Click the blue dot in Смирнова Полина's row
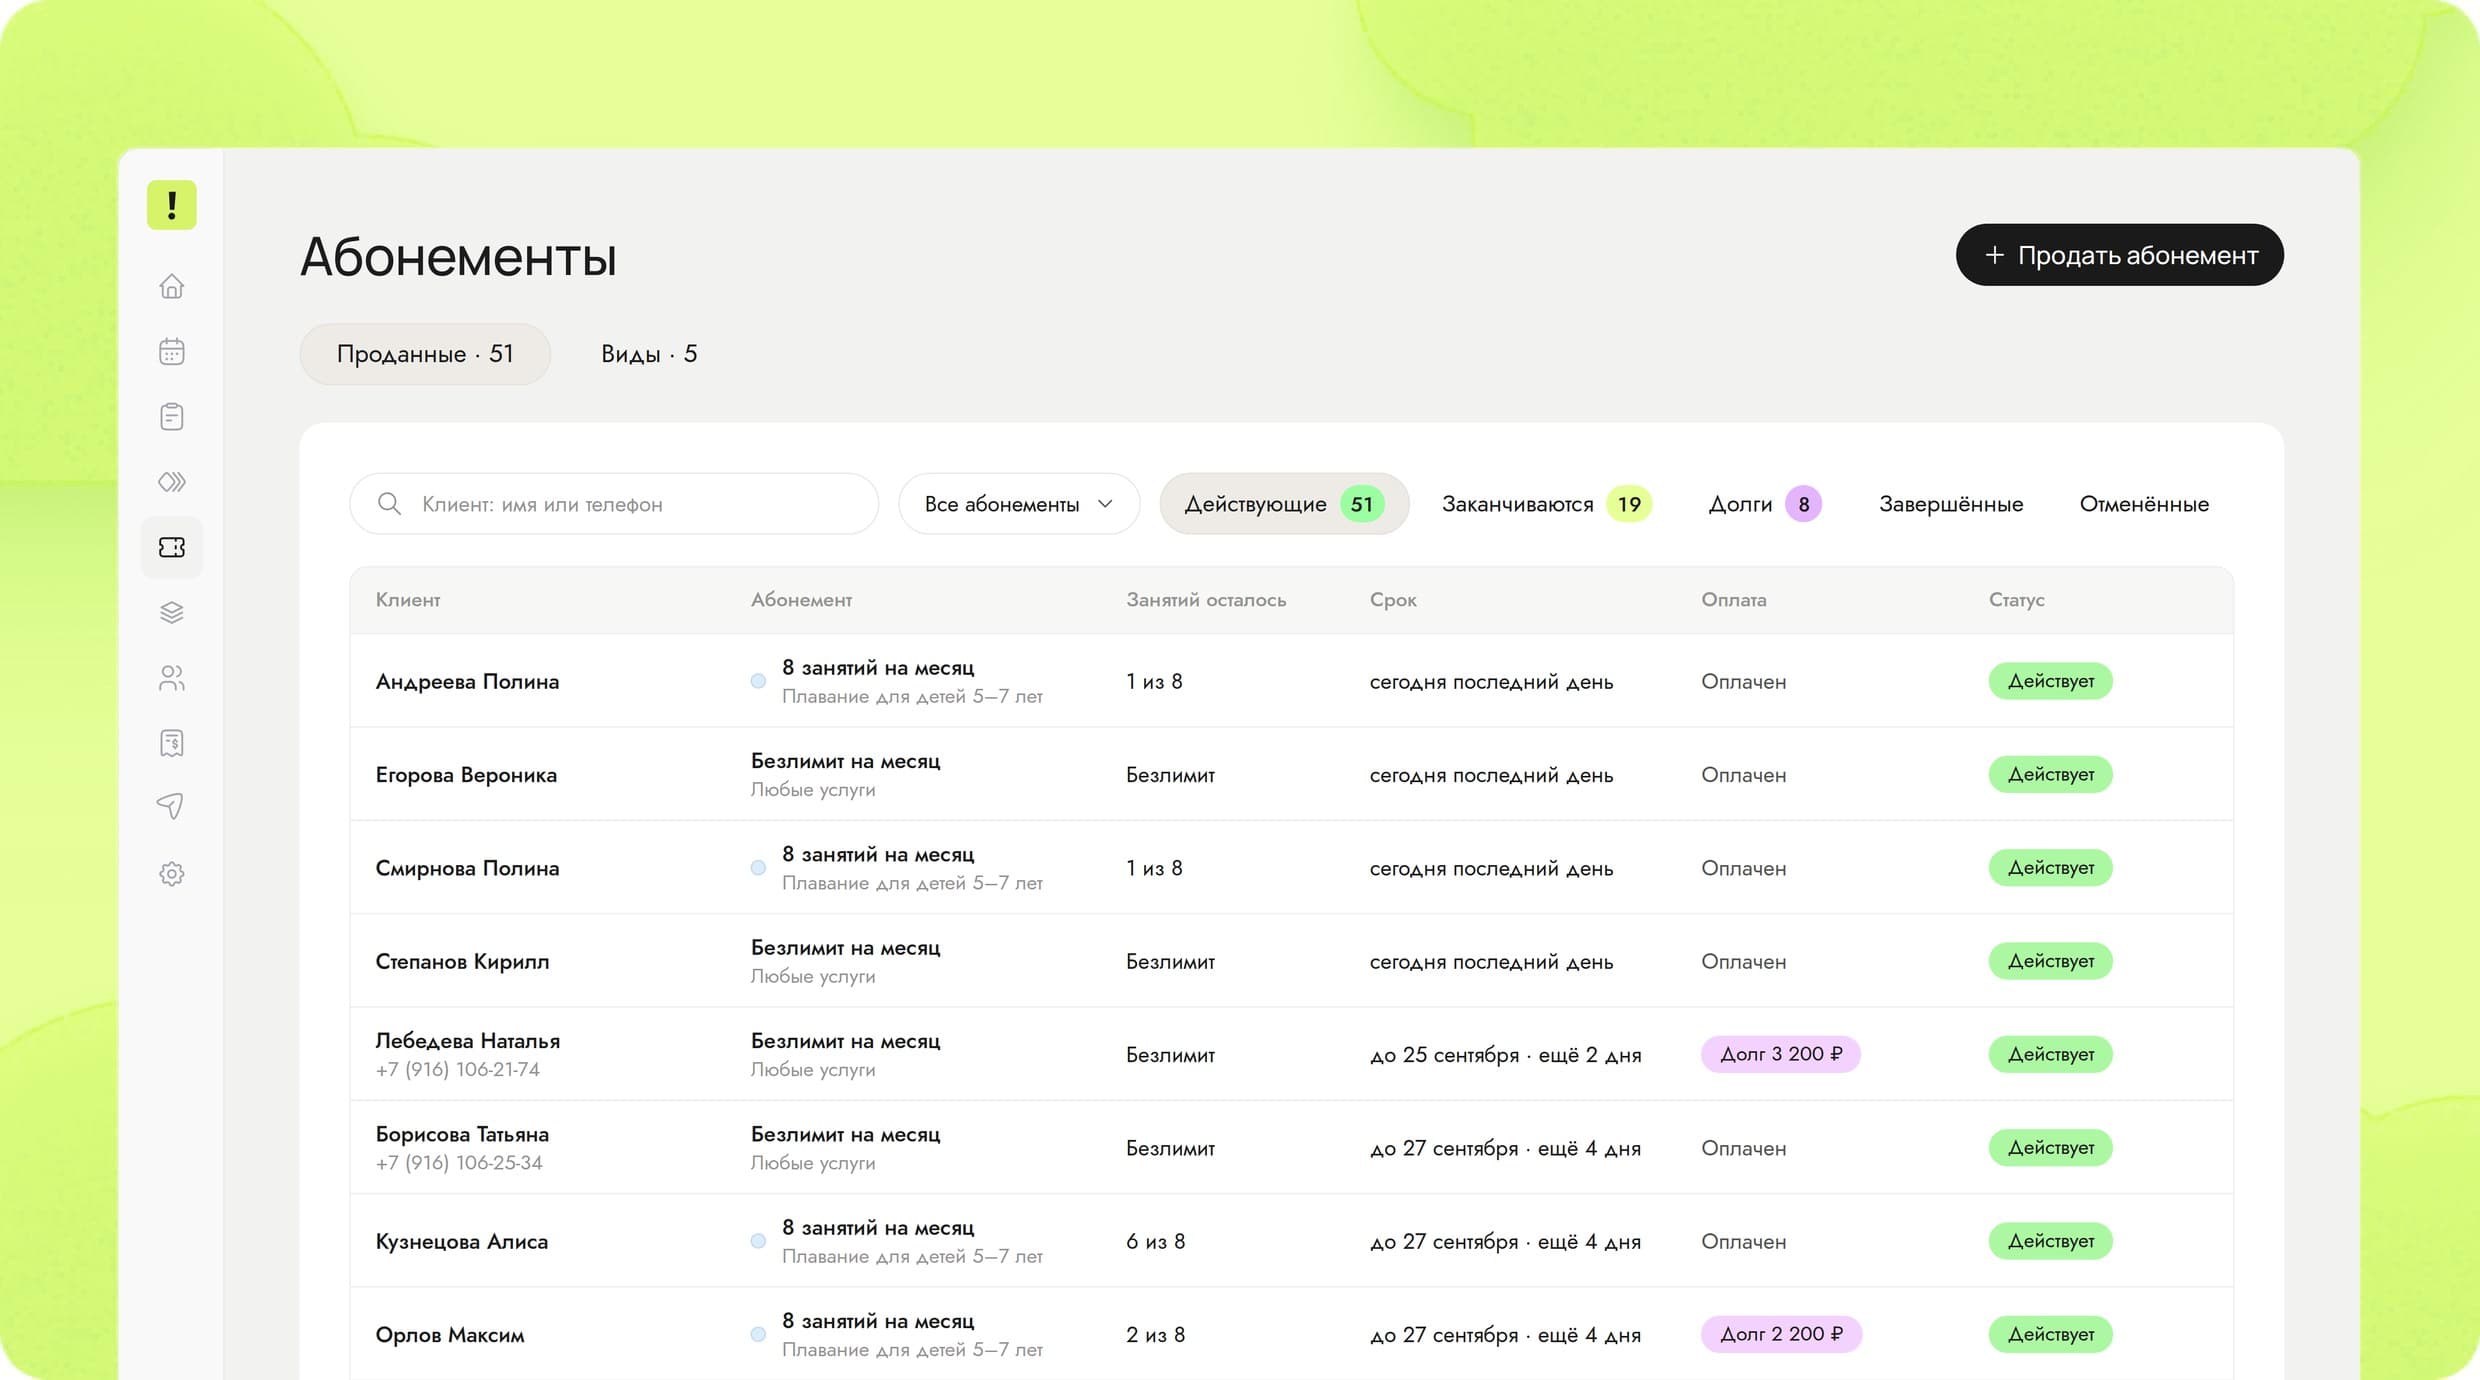The image size is (2480, 1380). (758, 868)
